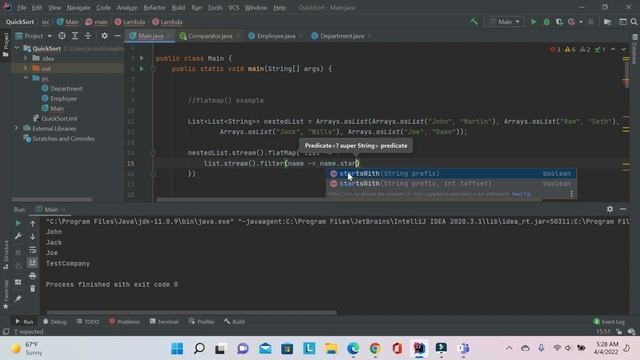Viewport: 640px width, 360px height.
Task: Click the run gutter arrow beside class Main
Action: click(142, 58)
